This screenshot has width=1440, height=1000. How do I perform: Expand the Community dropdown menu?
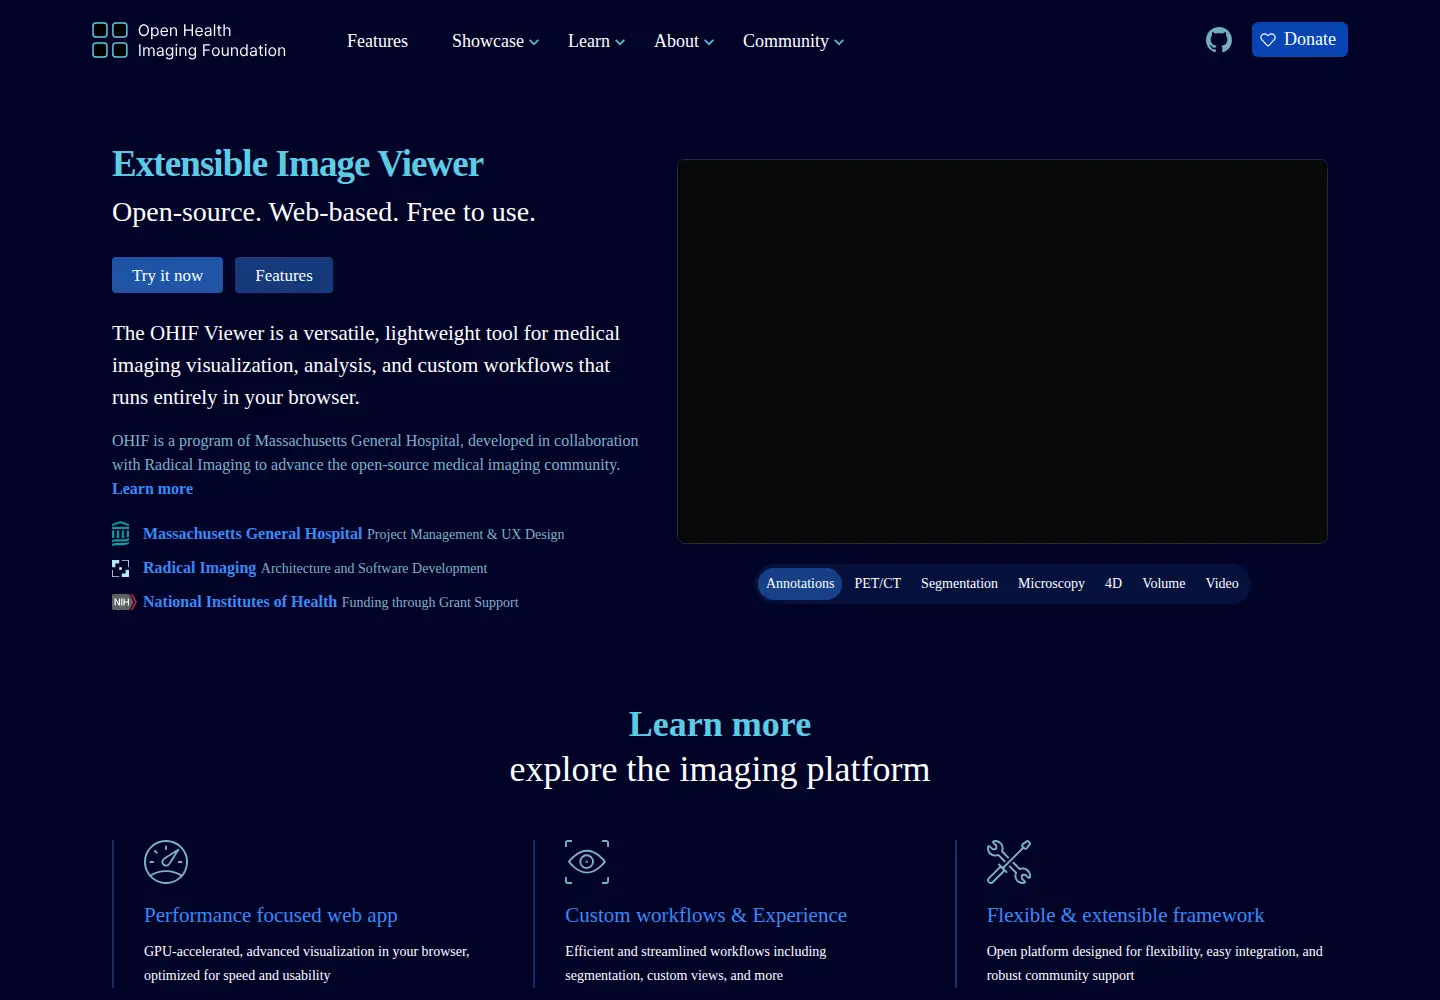tap(793, 41)
